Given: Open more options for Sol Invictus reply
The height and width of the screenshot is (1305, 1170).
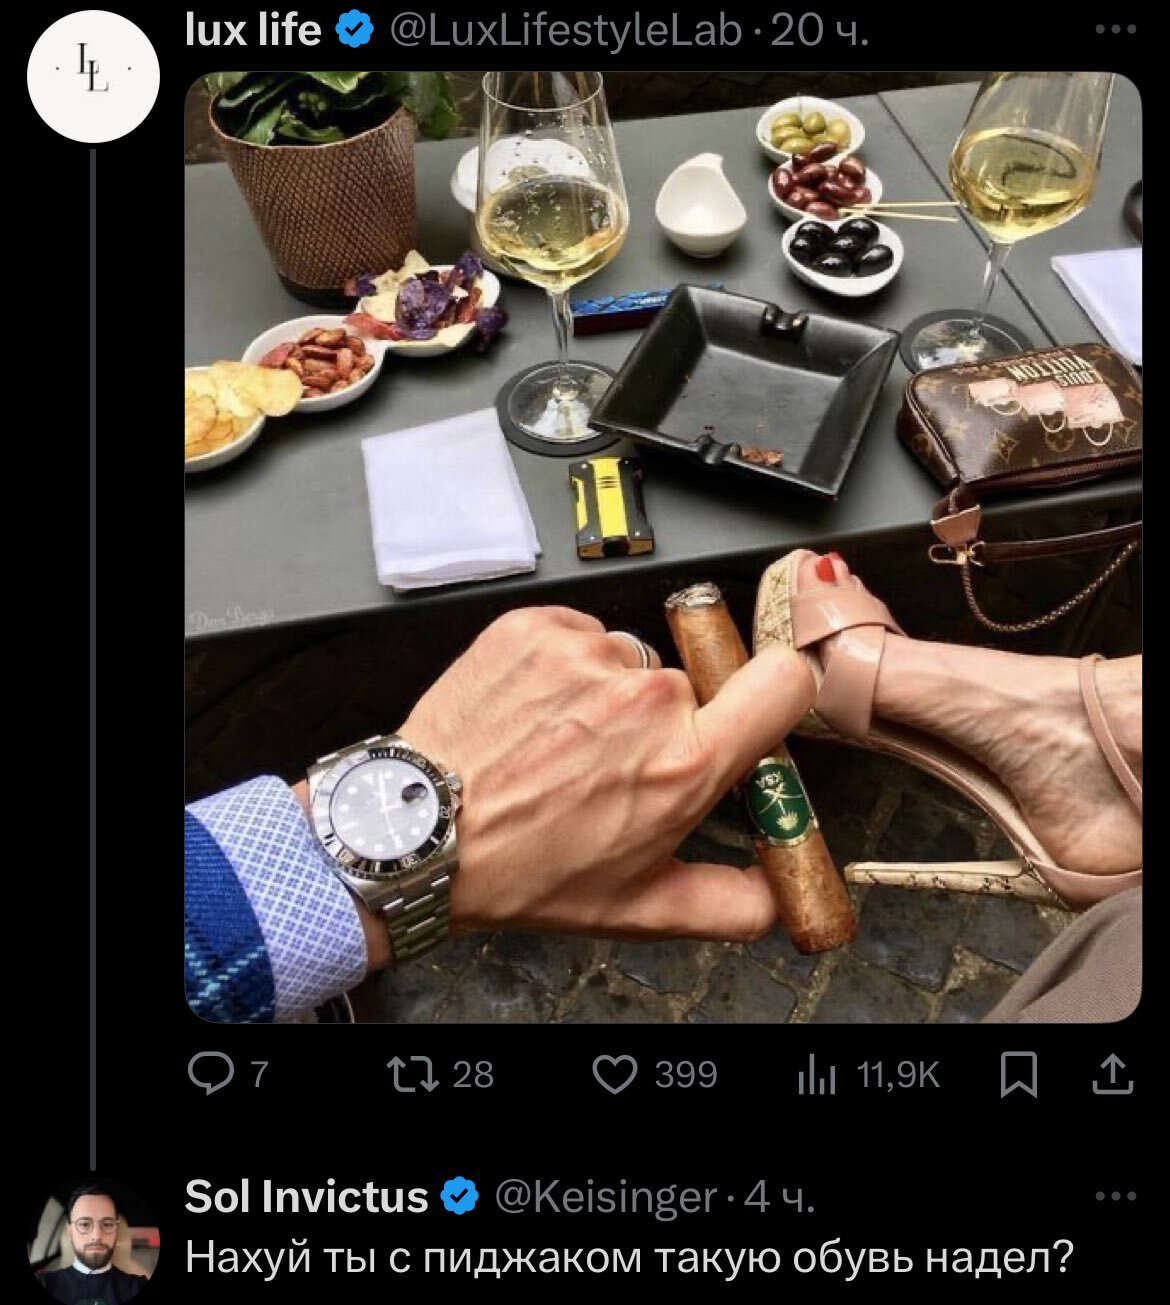Looking at the screenshot, I should click(1116, 1195).
